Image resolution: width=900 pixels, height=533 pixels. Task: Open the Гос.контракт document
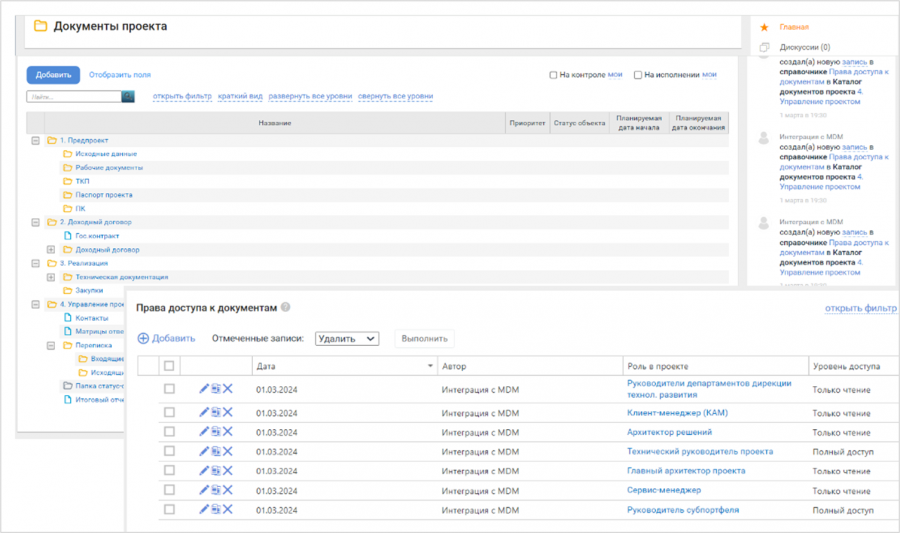pyautogui.click(x=97, y=236)
